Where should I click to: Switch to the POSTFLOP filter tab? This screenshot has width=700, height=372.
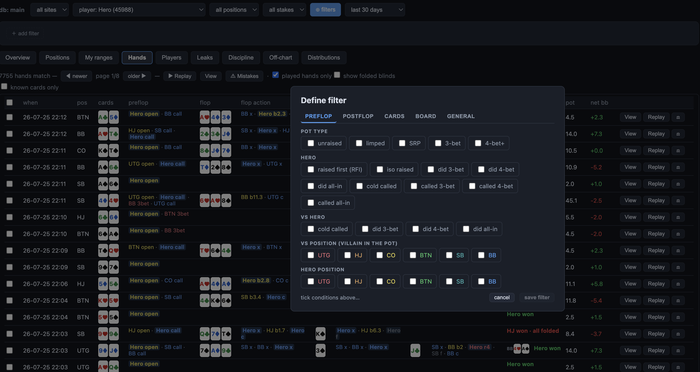click(x=358, y=116)
